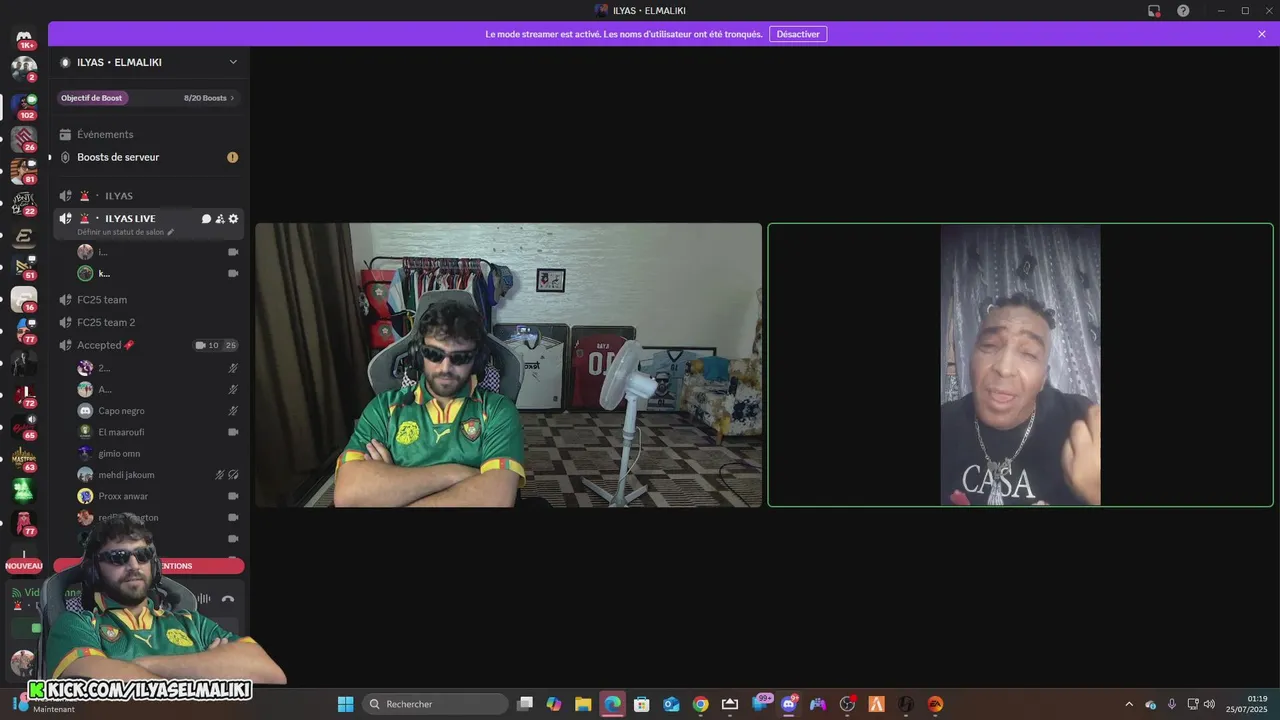Viewport: 1280px width, 720px height.
Task: Click the Désactiver streamer mode button
Action: tap(798, 34)
